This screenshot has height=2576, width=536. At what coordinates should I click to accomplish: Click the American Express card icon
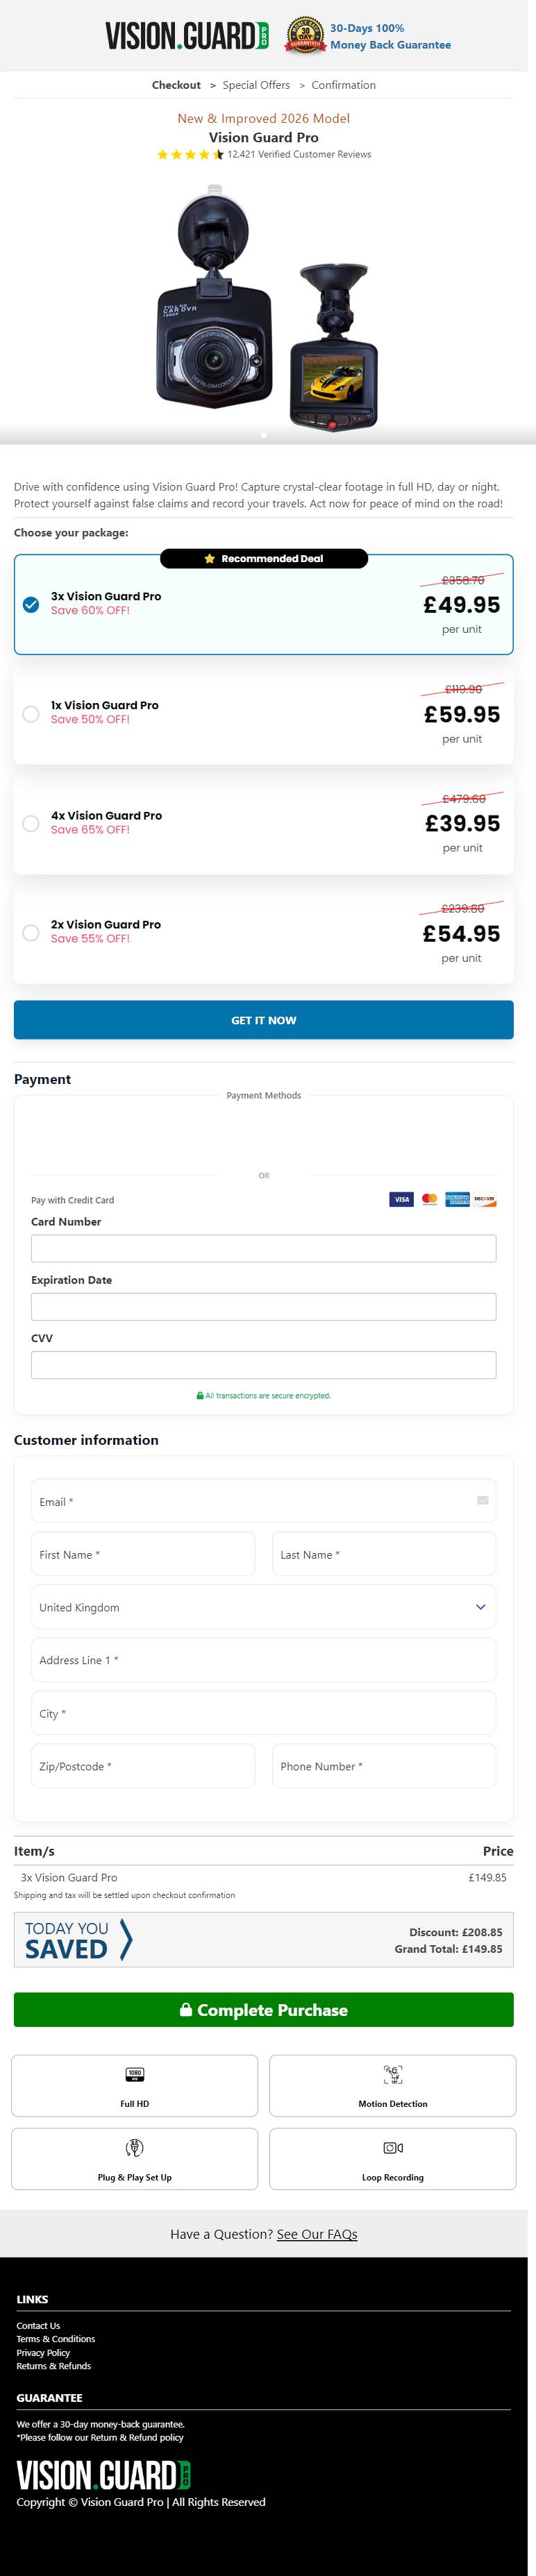tap(457, 1199)
